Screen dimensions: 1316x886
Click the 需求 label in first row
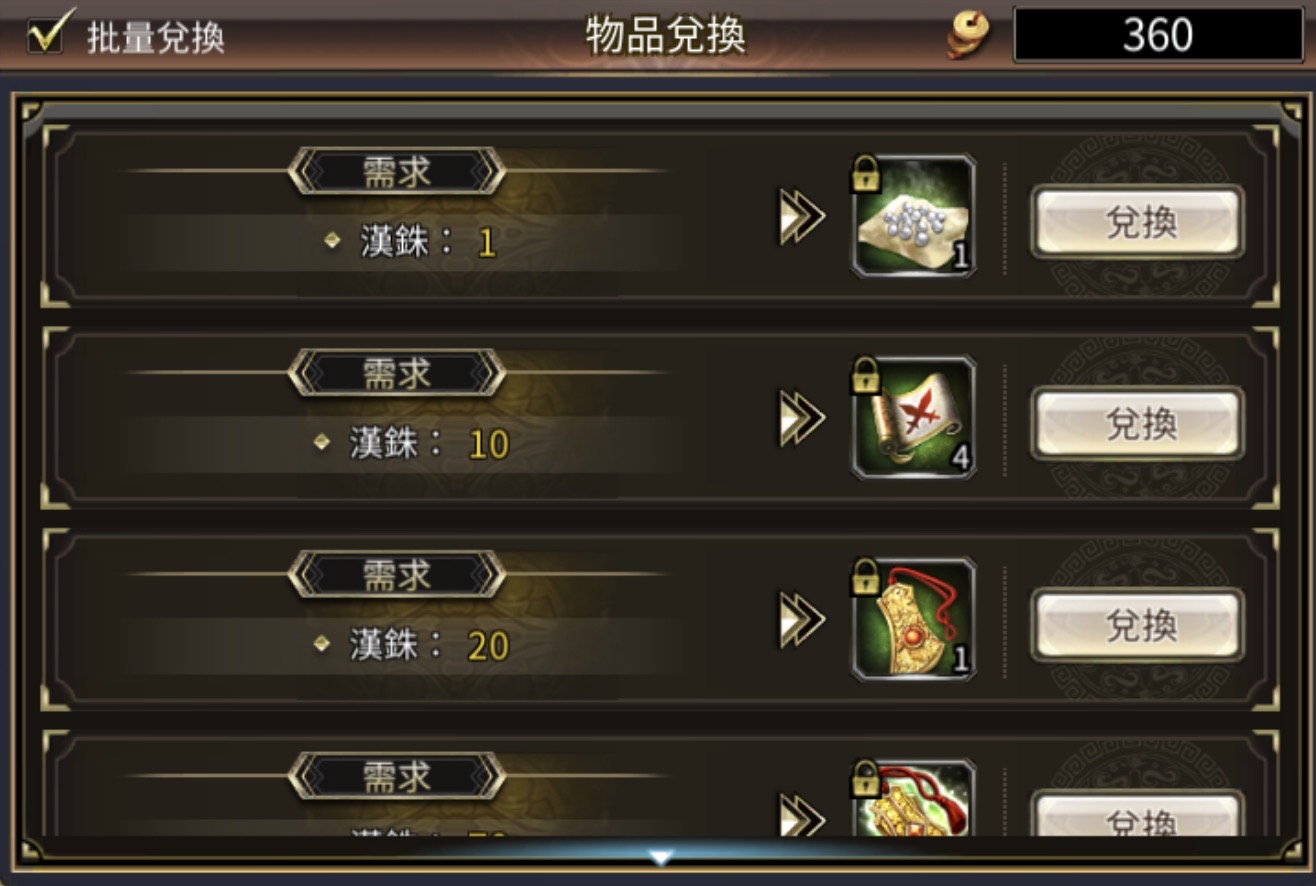coord(397,171)
